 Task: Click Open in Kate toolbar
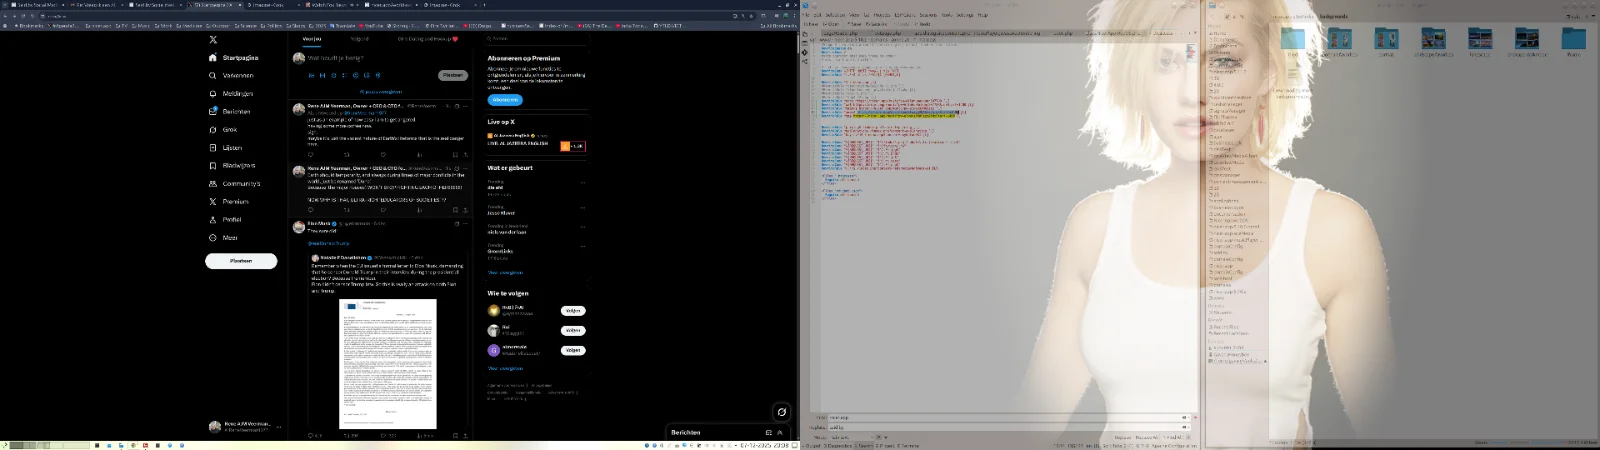point(831,24)
